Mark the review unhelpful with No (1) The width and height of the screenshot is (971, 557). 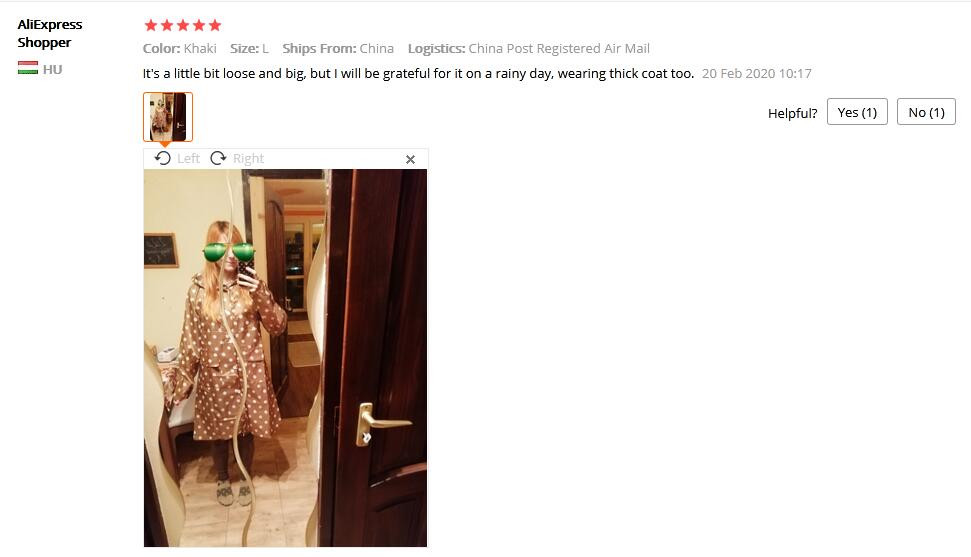pyautogui.click(x=926, y=112)
